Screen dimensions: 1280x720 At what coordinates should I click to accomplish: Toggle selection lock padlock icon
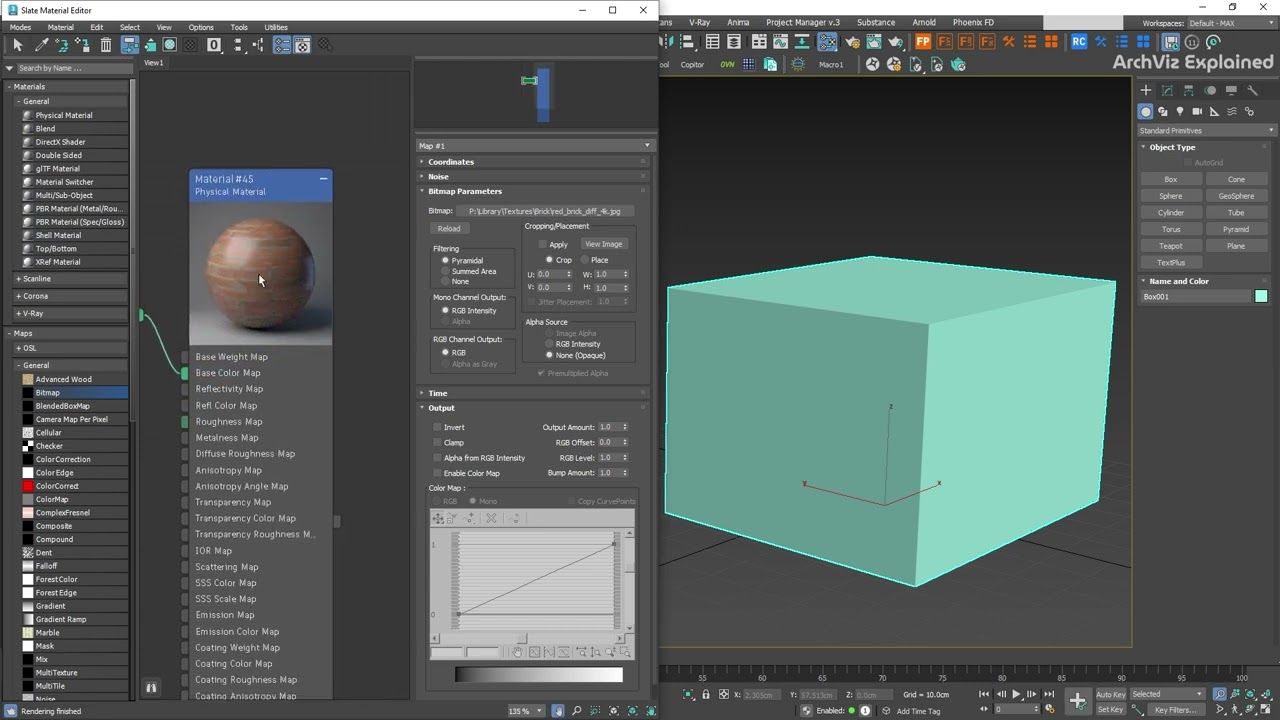(x=706, y=694)
